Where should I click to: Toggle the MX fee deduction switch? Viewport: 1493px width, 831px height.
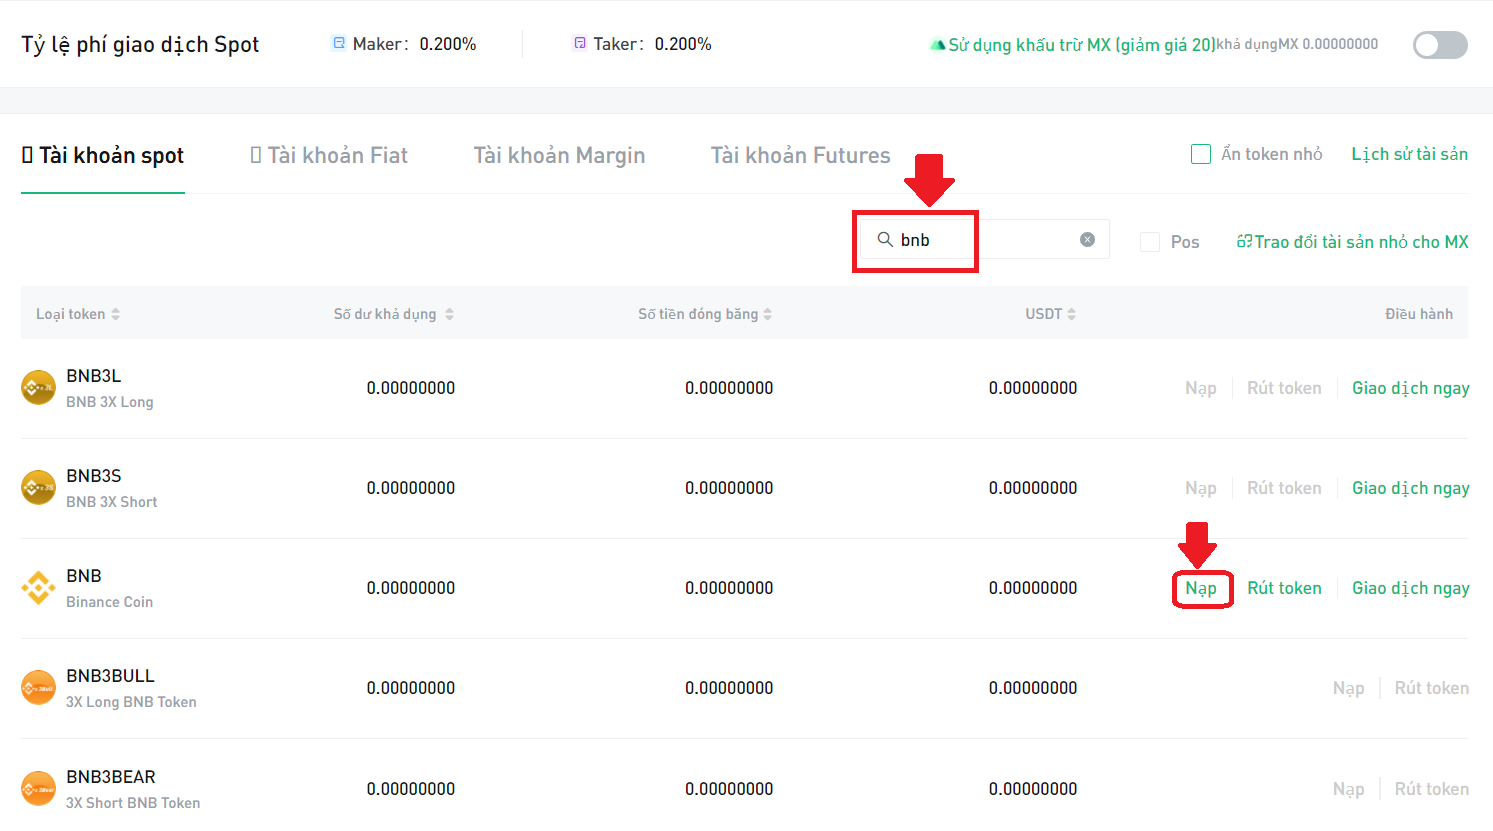click(x=1440, y=45)
